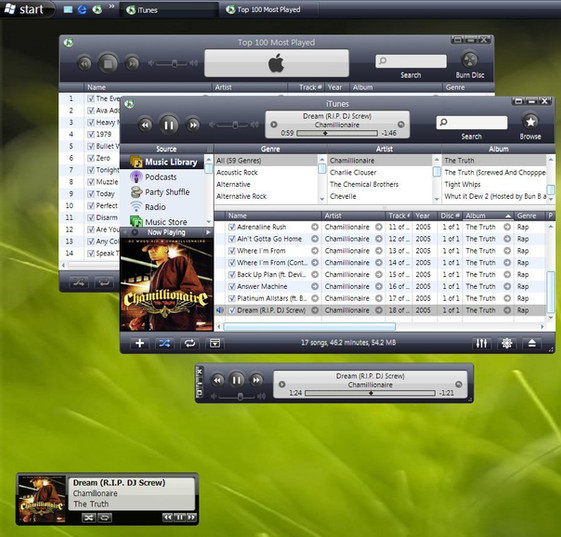561x537 pixels.
Task: Skip to next track in main iTunes window
Action: [193, 125]
